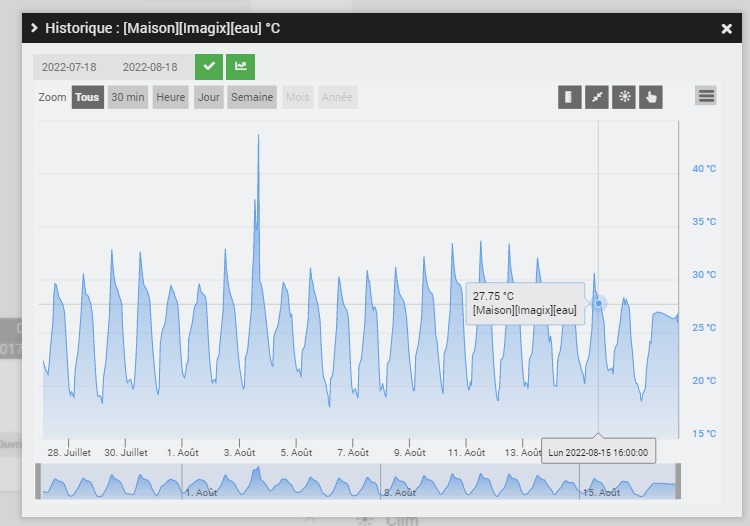750x526 pixels.
Task: Click the 15 °C axis label
Action: [704, 433]
